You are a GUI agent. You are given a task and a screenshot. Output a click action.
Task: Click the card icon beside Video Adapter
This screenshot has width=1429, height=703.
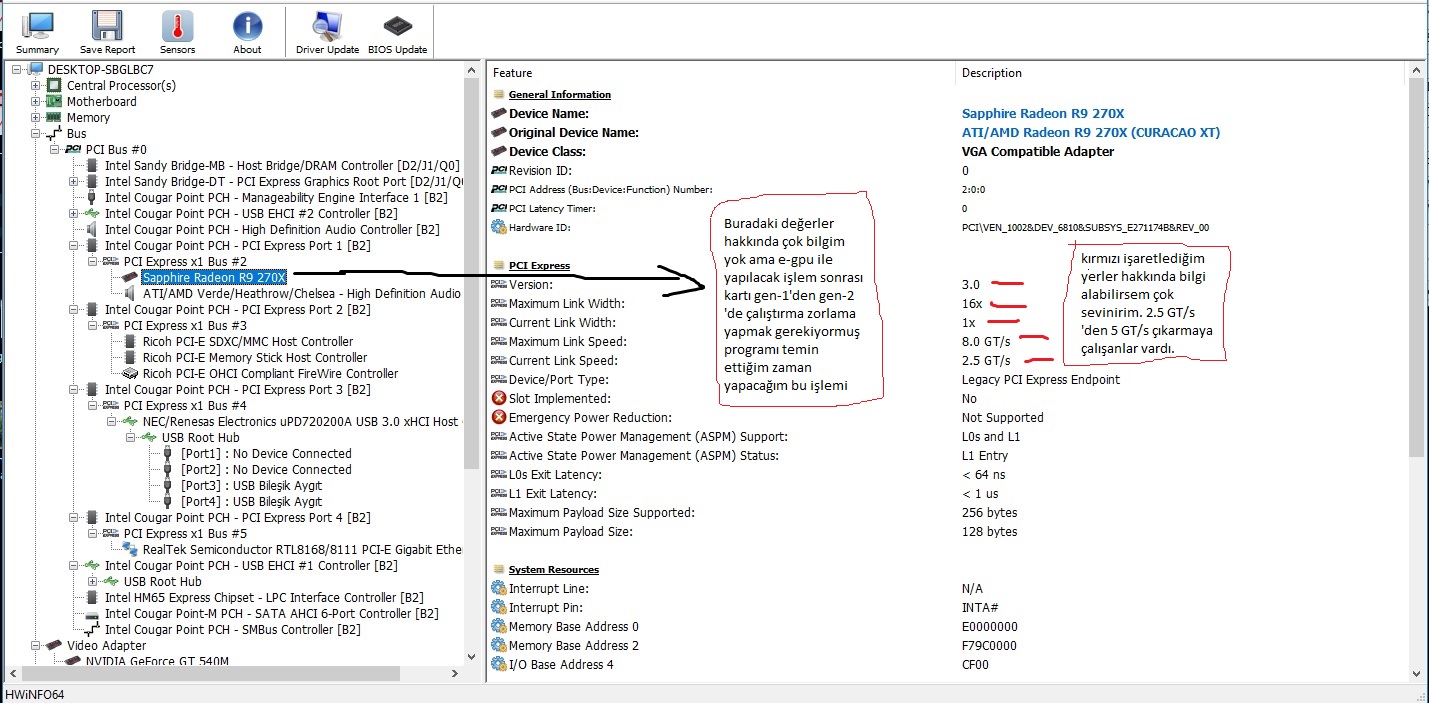pos(55,645)
